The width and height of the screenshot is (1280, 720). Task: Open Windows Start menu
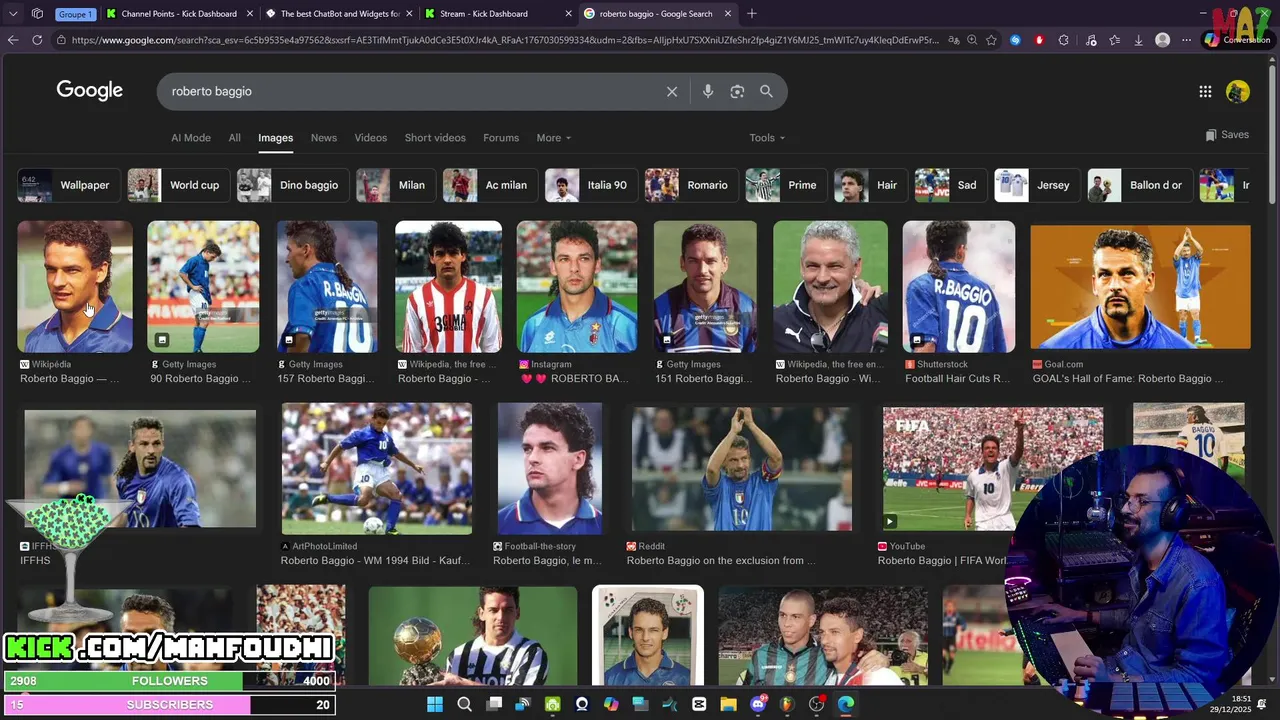[435, 704]
